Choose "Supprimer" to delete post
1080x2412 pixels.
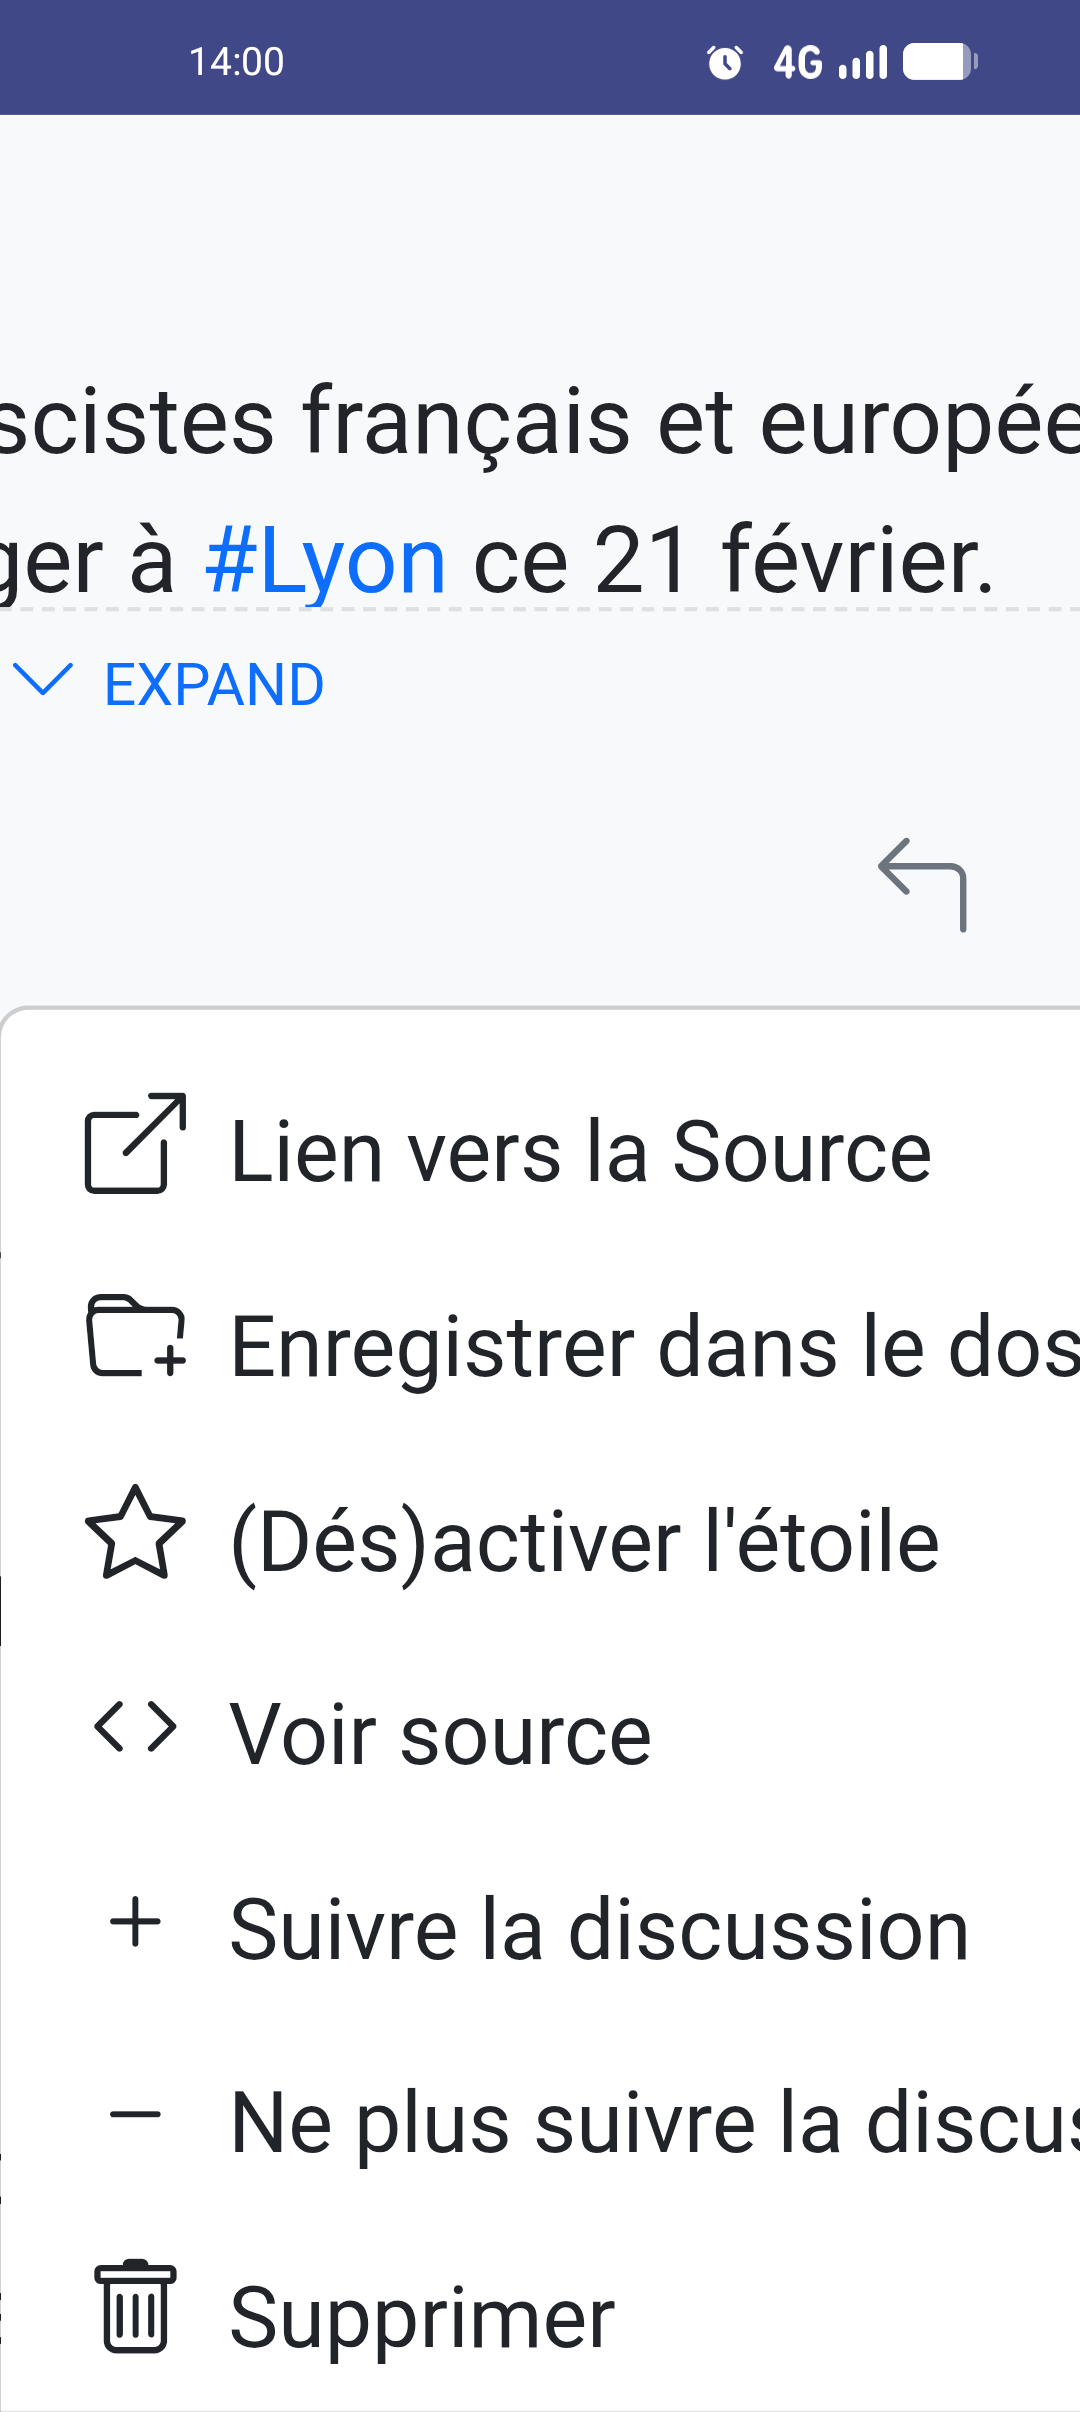click(422, 2317)
